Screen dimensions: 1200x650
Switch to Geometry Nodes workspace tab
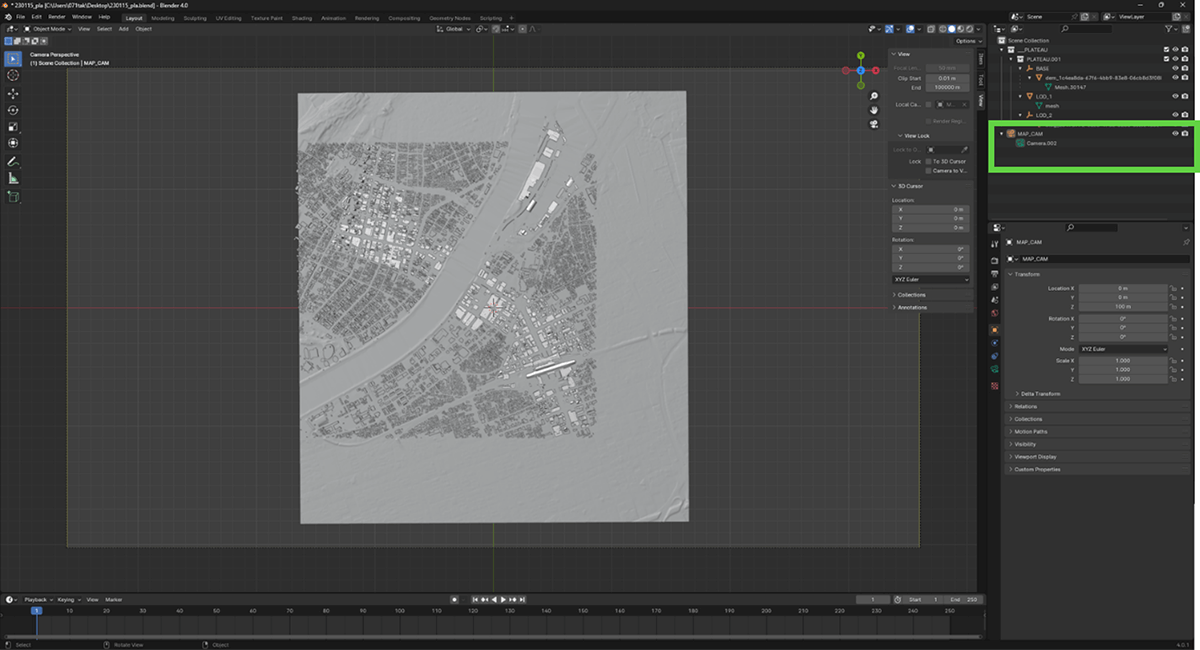(449, 18)
